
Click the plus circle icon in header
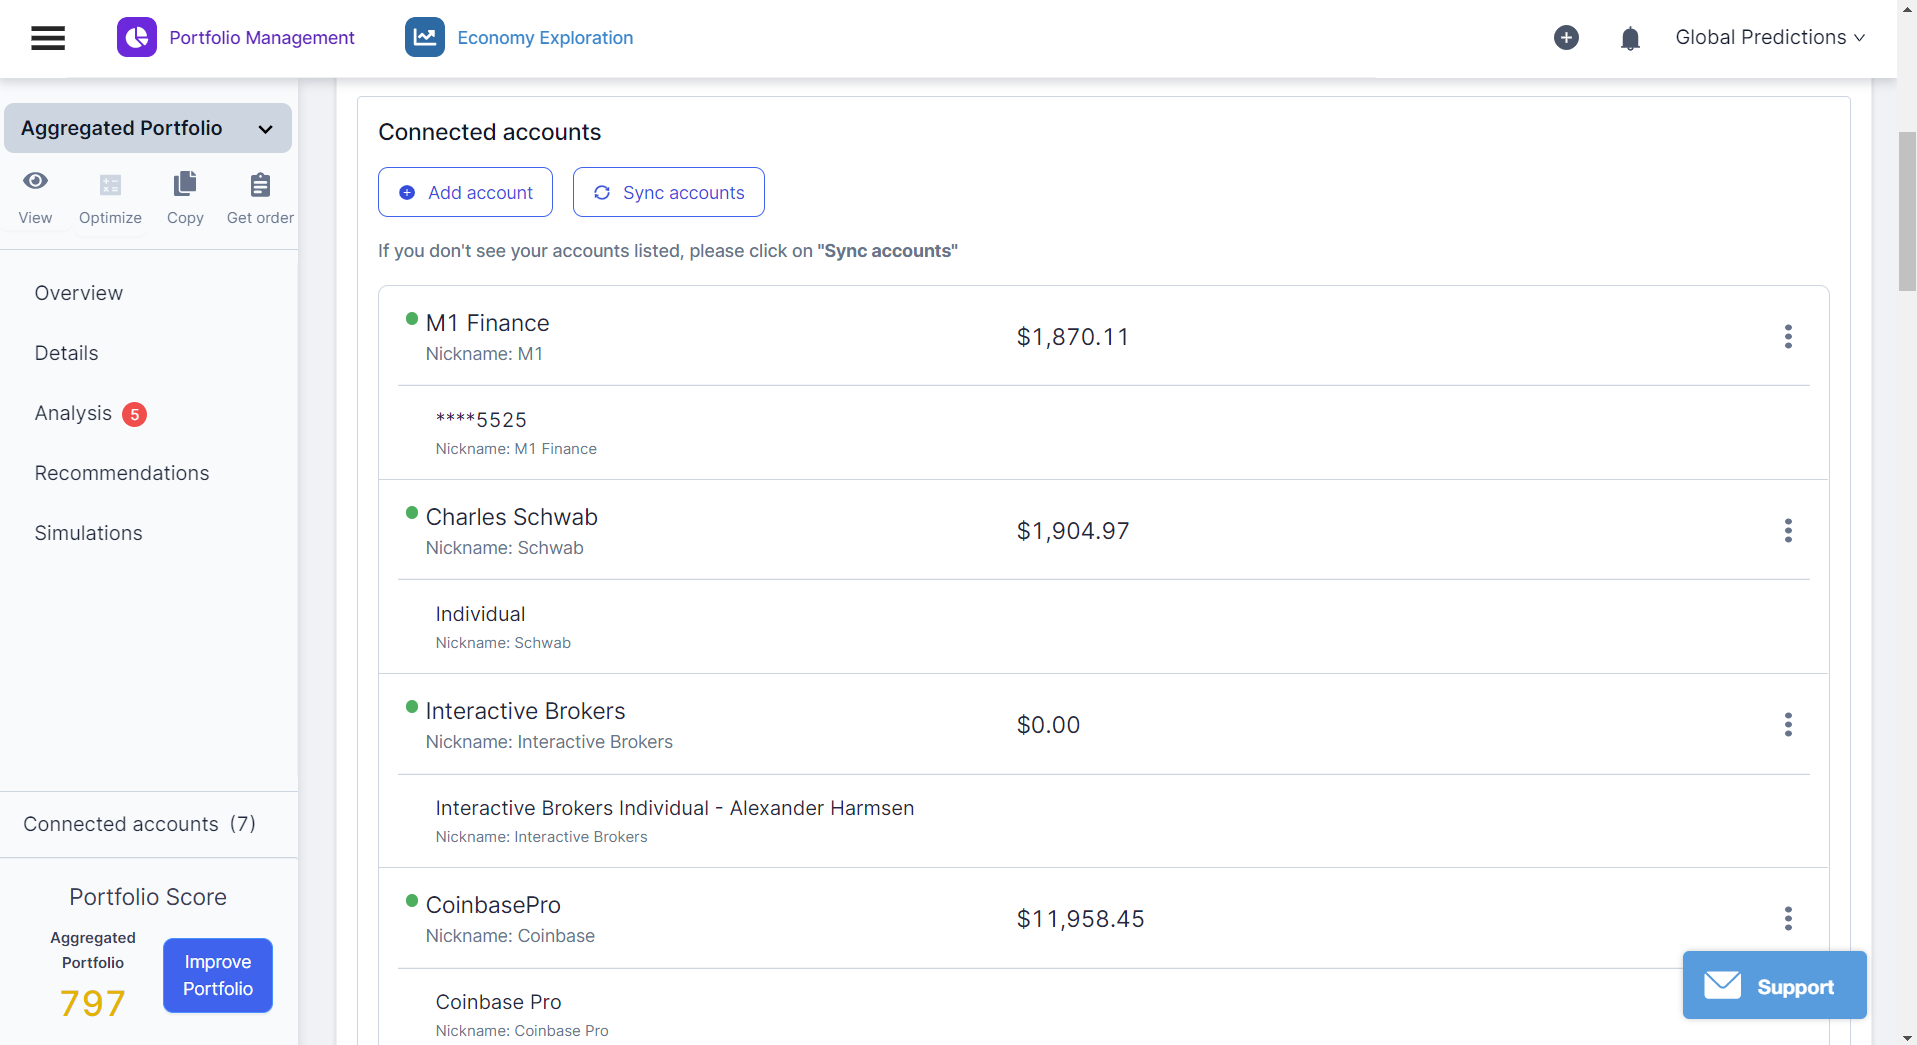tap(1566, 38)
